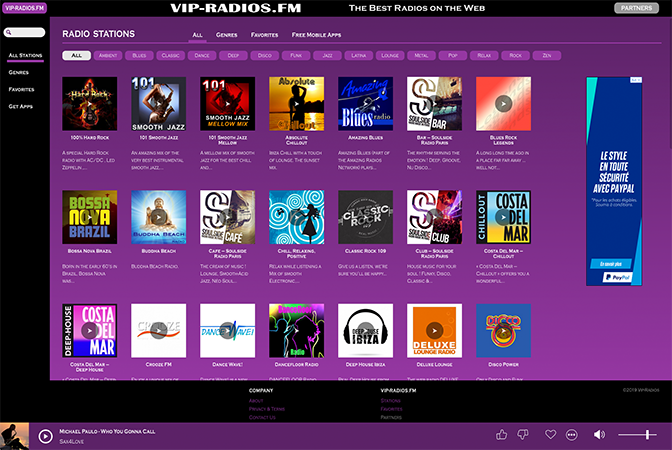Filter stations by Funk genre

[x=296, y=55]
